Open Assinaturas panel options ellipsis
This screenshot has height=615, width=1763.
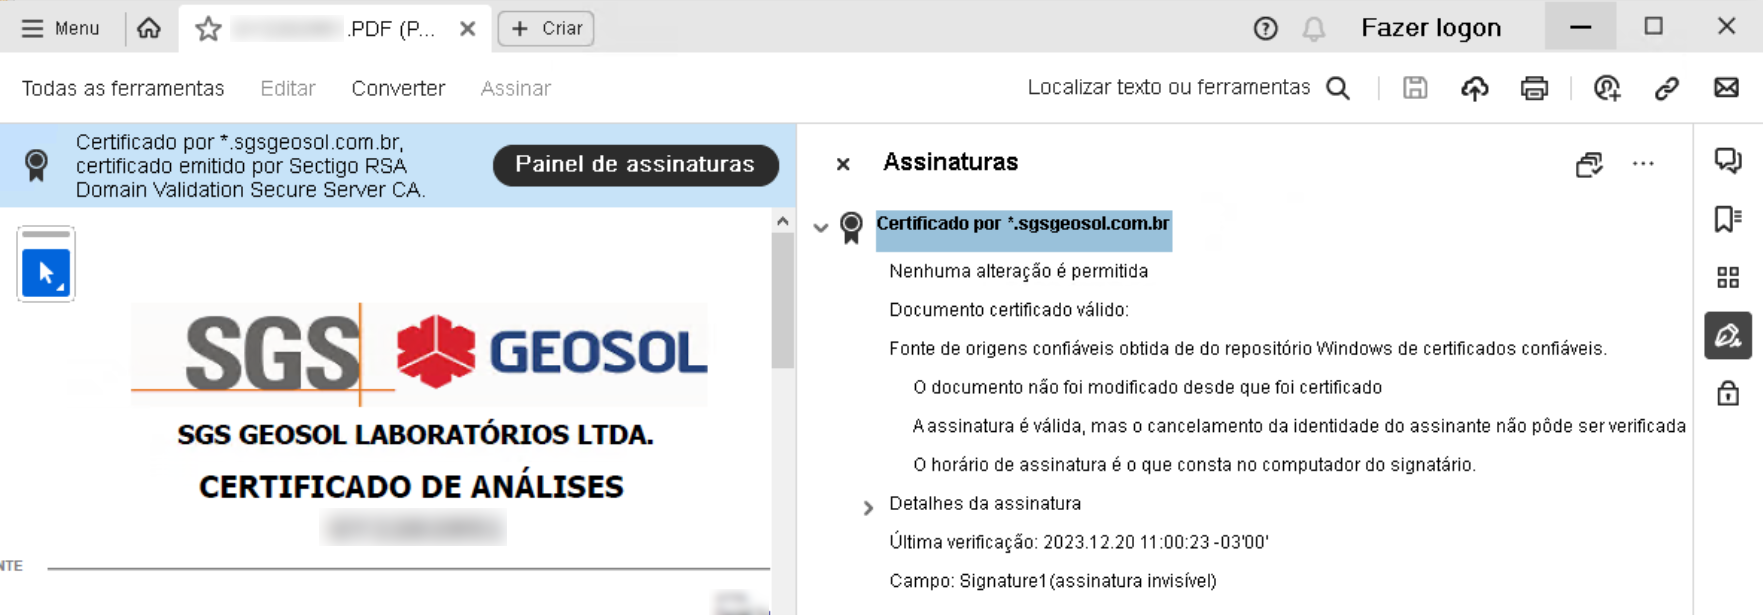click(x=1643, y=164)
